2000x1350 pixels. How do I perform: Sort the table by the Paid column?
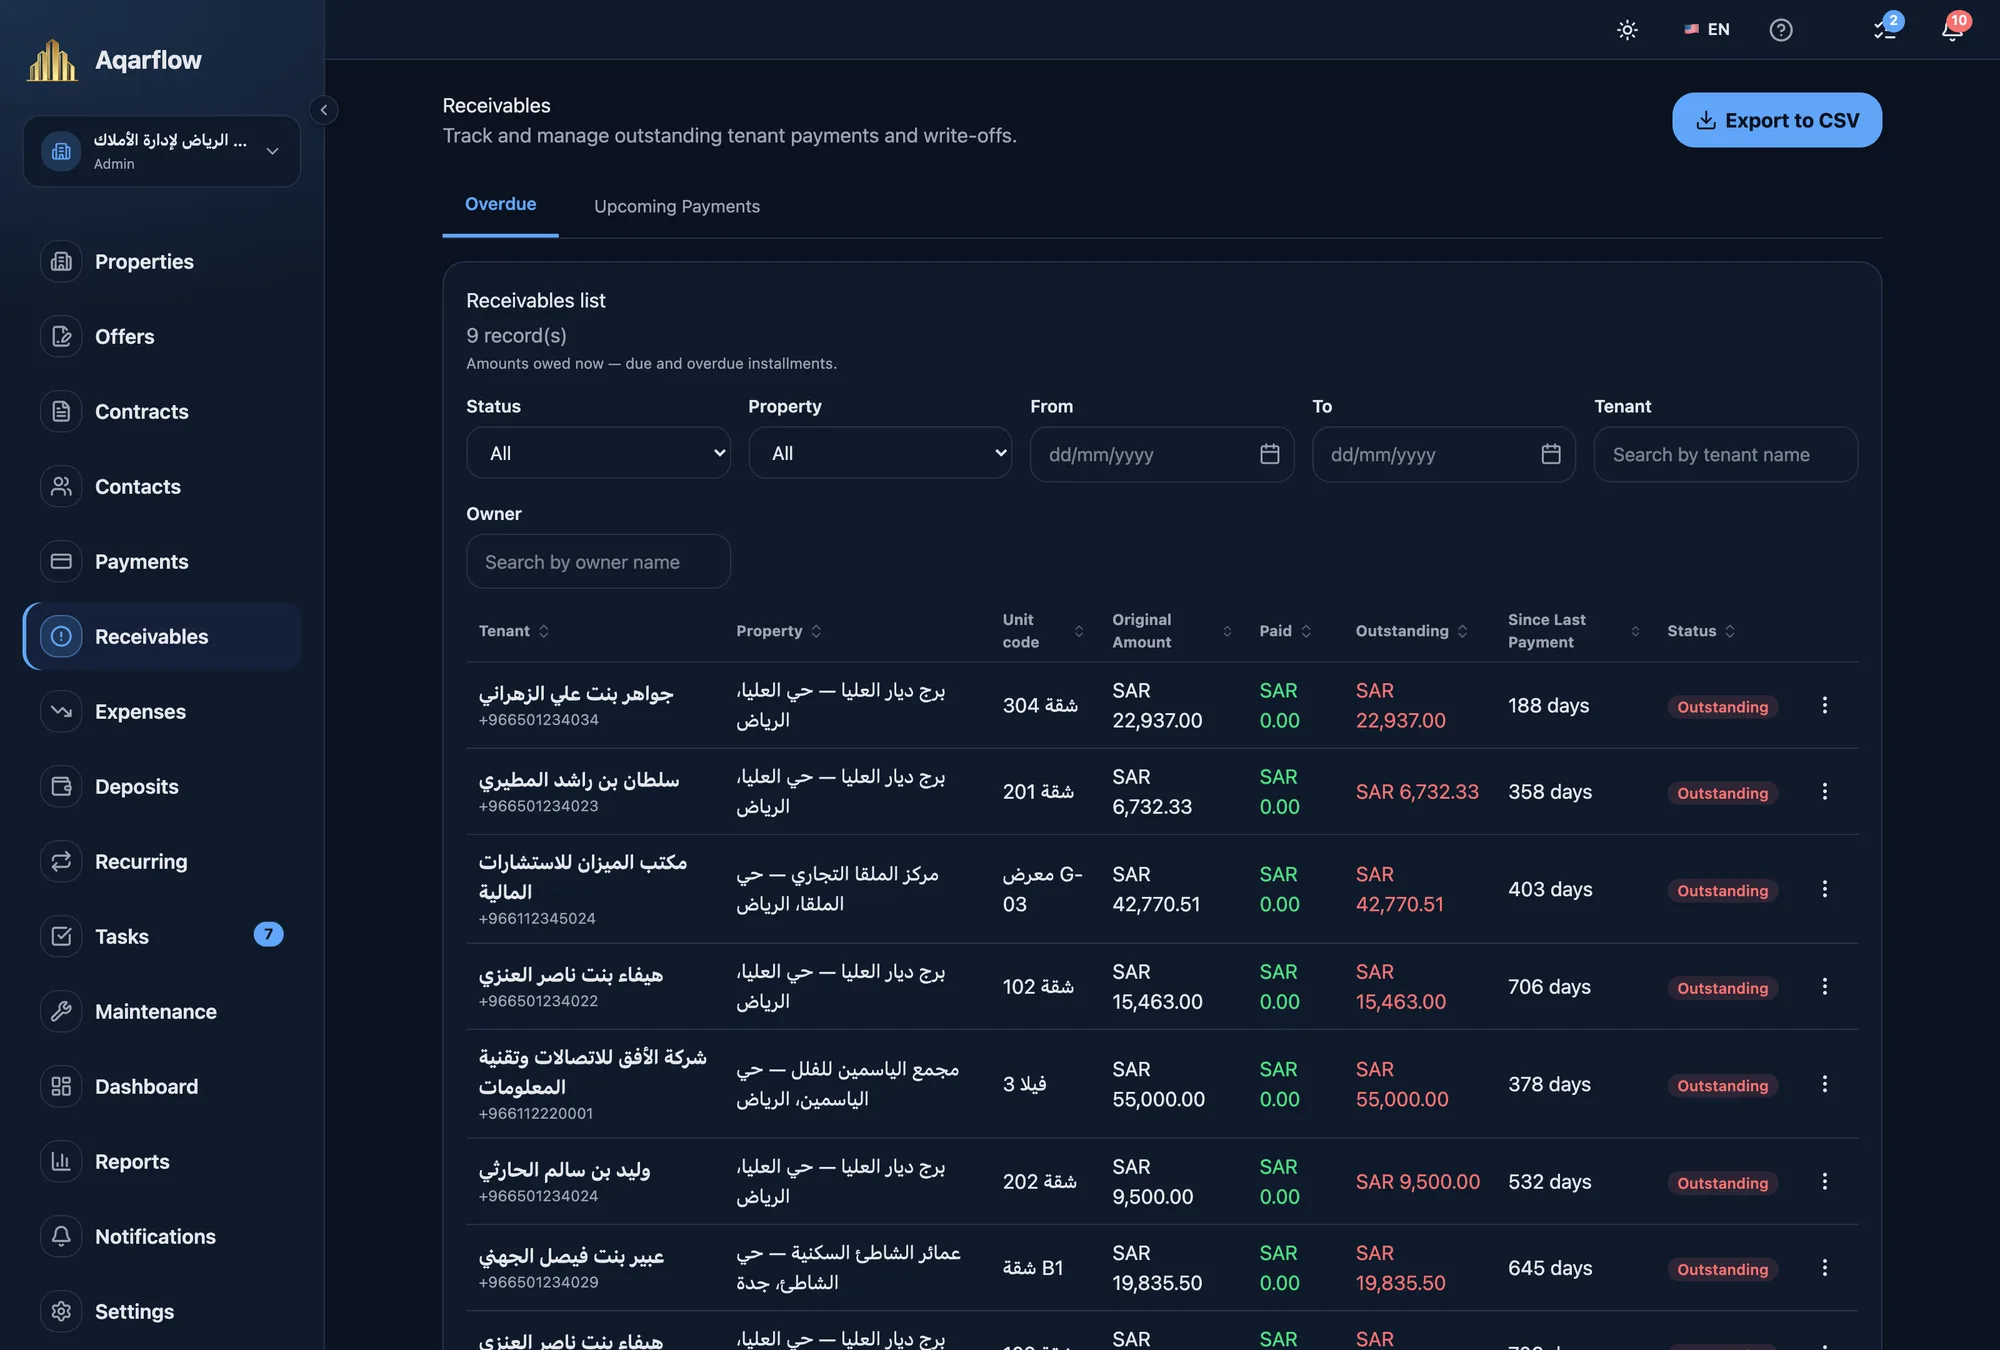1285,631
